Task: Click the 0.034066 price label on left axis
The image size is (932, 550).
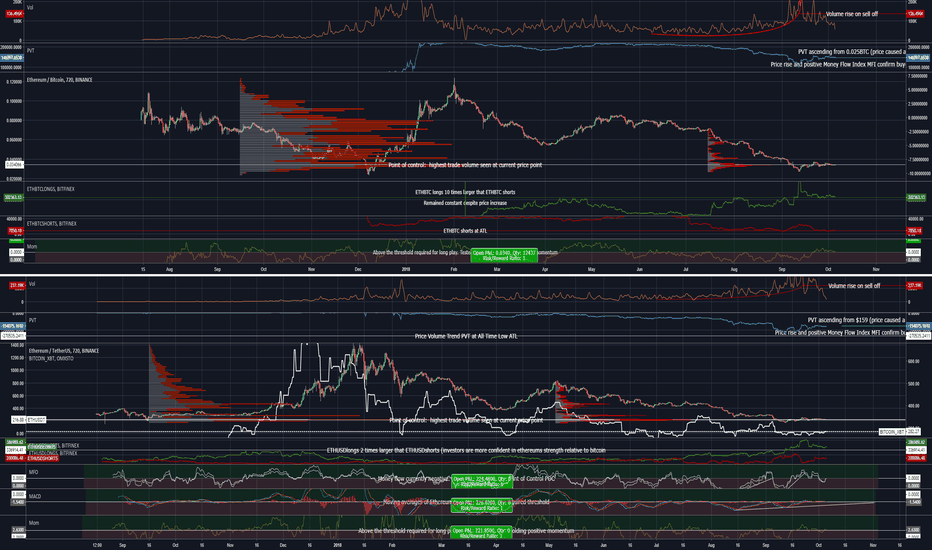Action: click(x=14, y=165)
